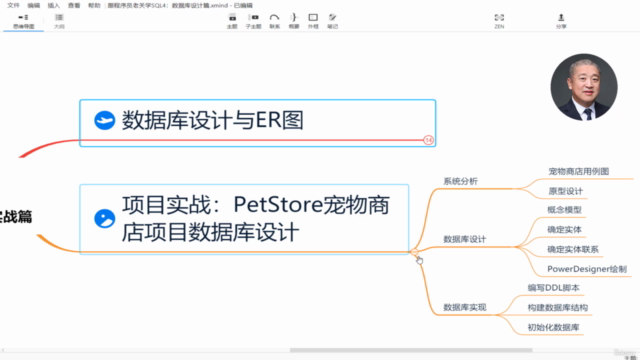The height and width of the screenshot is (360, 640).
Task: Open the 文件 menu
Action: pos(13,5)
